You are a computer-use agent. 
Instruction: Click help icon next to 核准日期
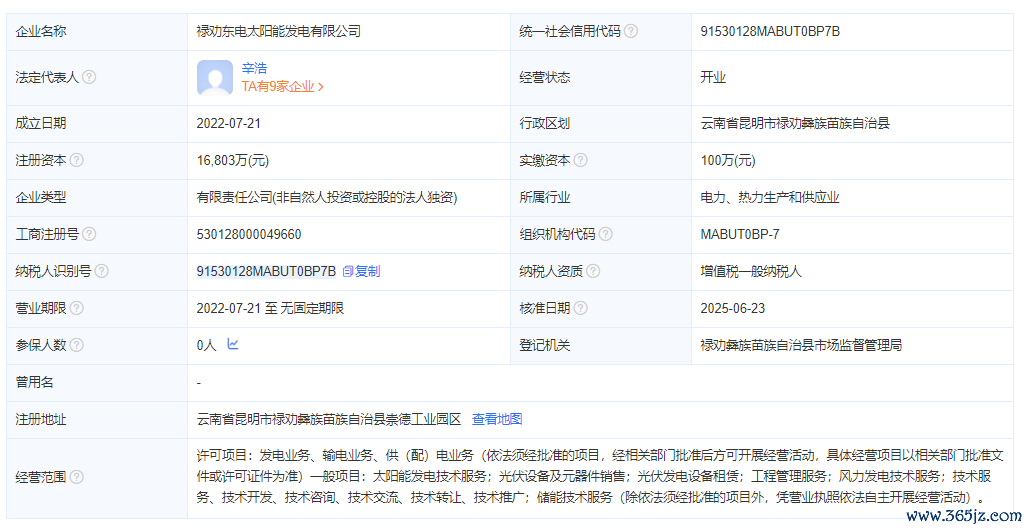[x=581, y=308]
